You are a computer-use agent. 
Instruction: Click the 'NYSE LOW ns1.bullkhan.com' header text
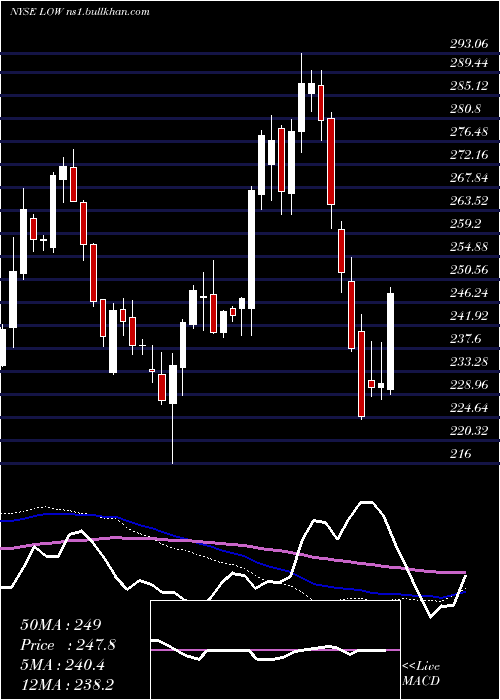pyautogui.click(x=79, y=12)
